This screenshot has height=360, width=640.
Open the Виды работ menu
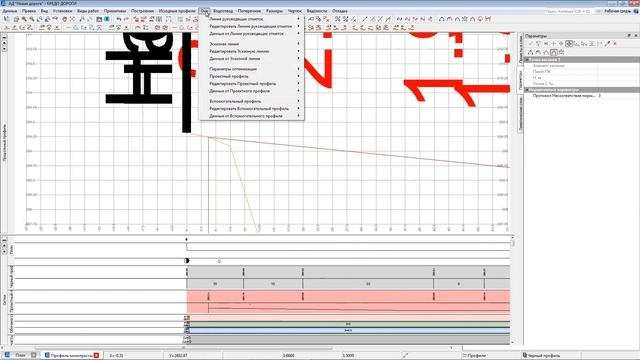click(88, 11)
